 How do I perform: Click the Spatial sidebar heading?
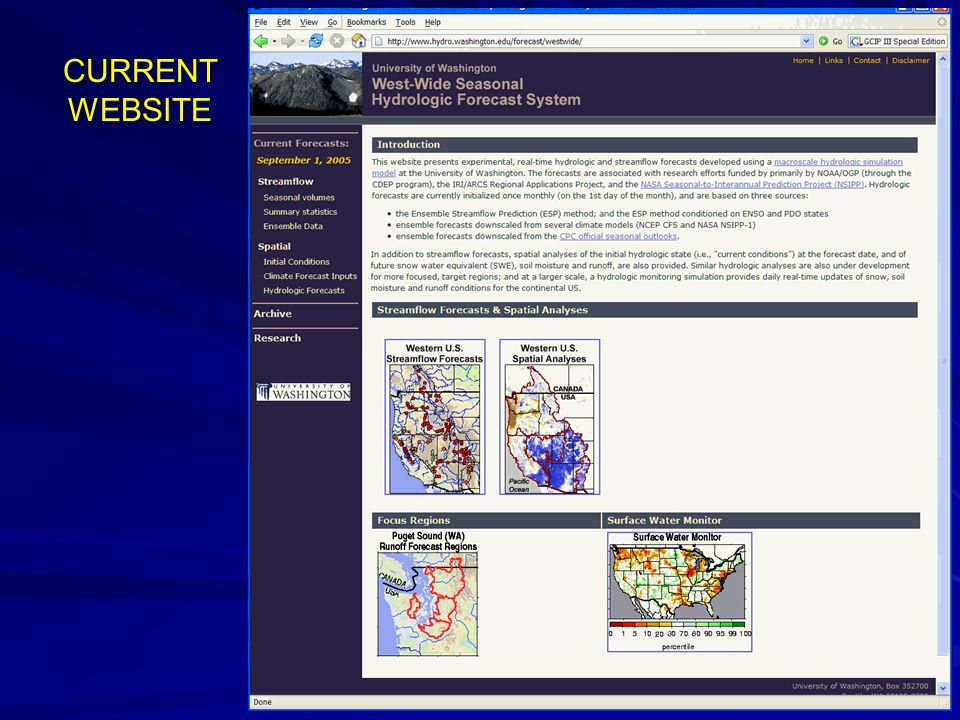pos(274,246)
